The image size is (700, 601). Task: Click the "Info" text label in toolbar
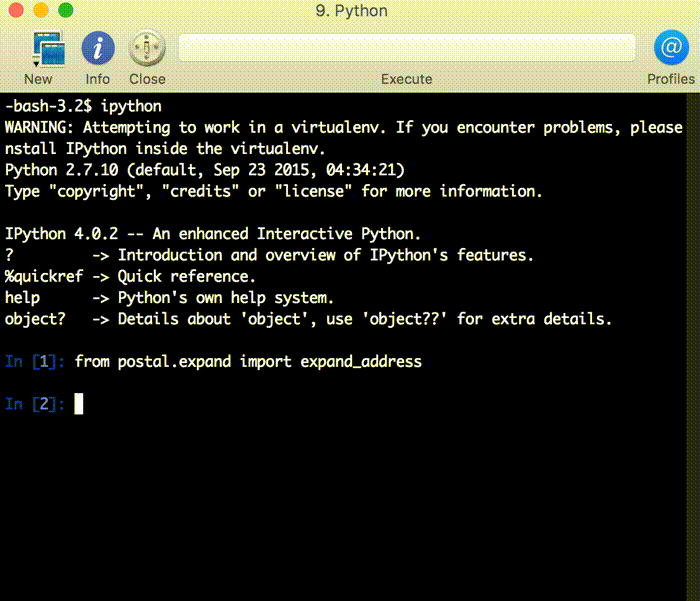point(97,79)
